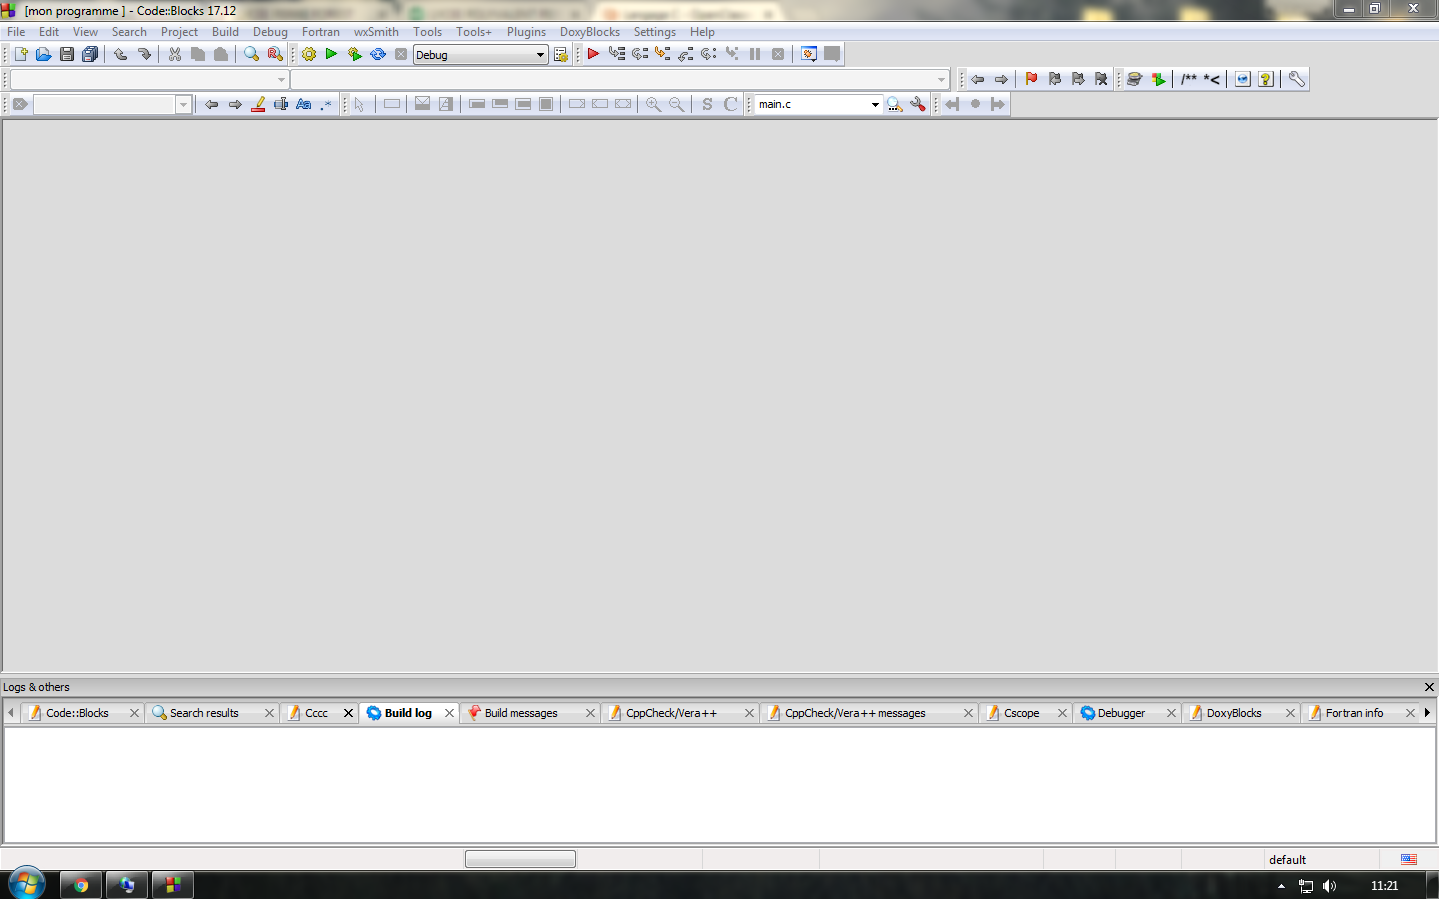The image size is (1439, 899).
Task: Close the Logs & others panel
Action: [x=1429, y=687]
